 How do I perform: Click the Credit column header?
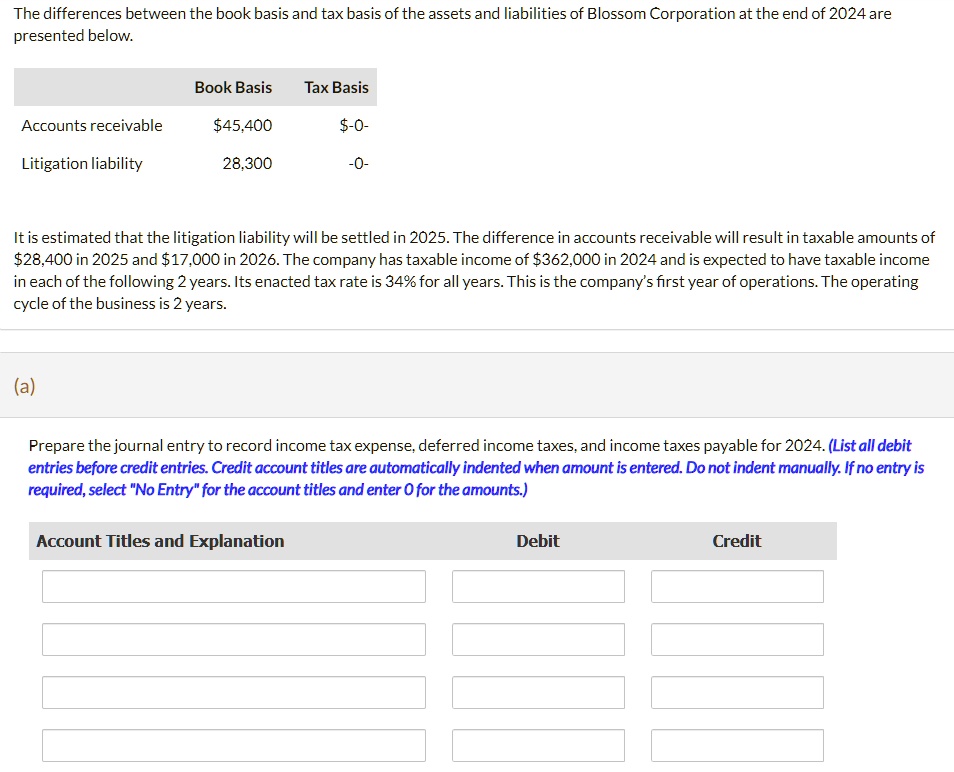coord(736,541)
